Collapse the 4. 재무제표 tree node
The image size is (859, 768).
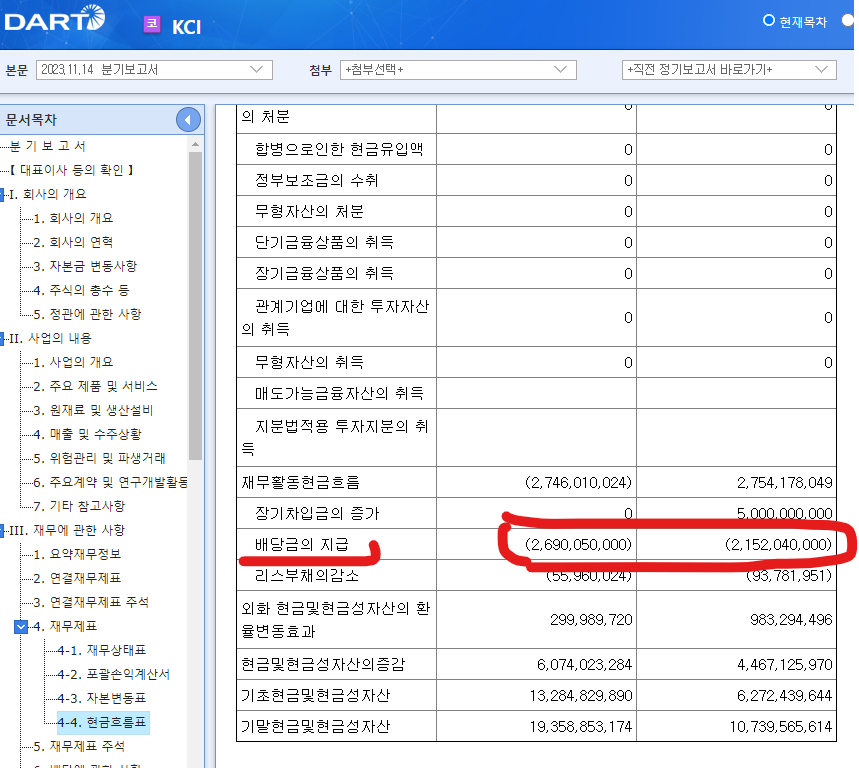click(x=21, y=626)
